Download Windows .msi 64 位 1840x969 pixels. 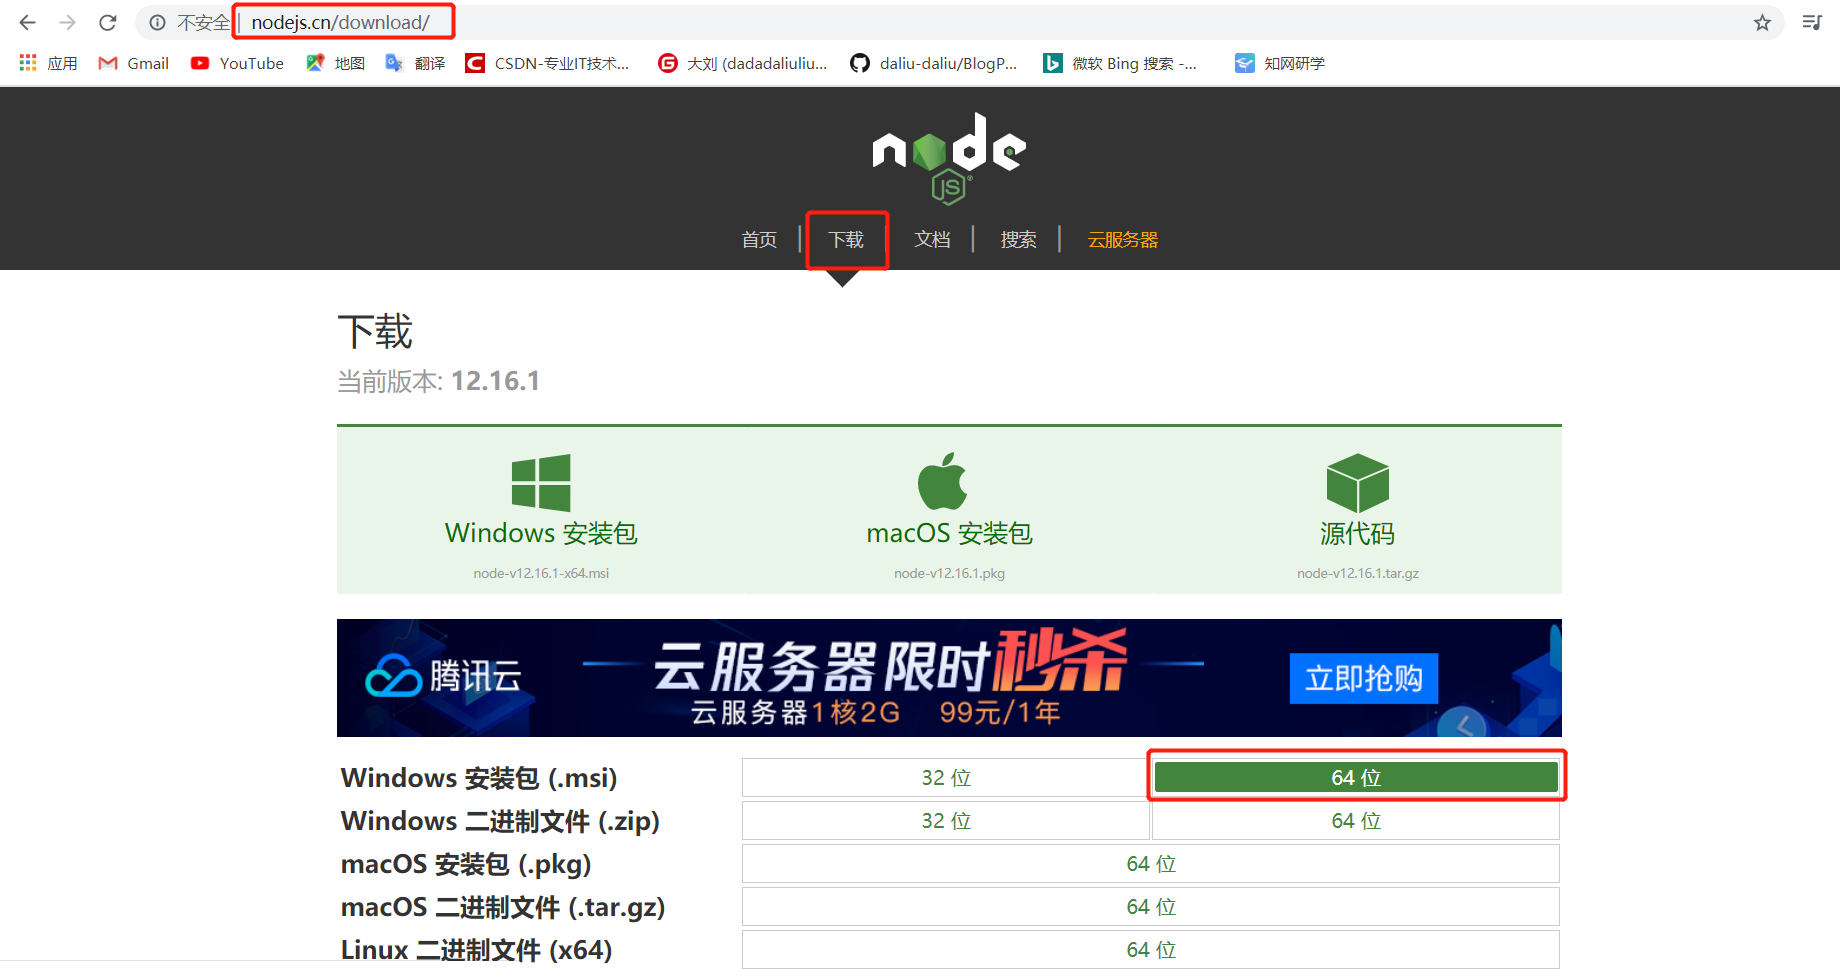1356,778
